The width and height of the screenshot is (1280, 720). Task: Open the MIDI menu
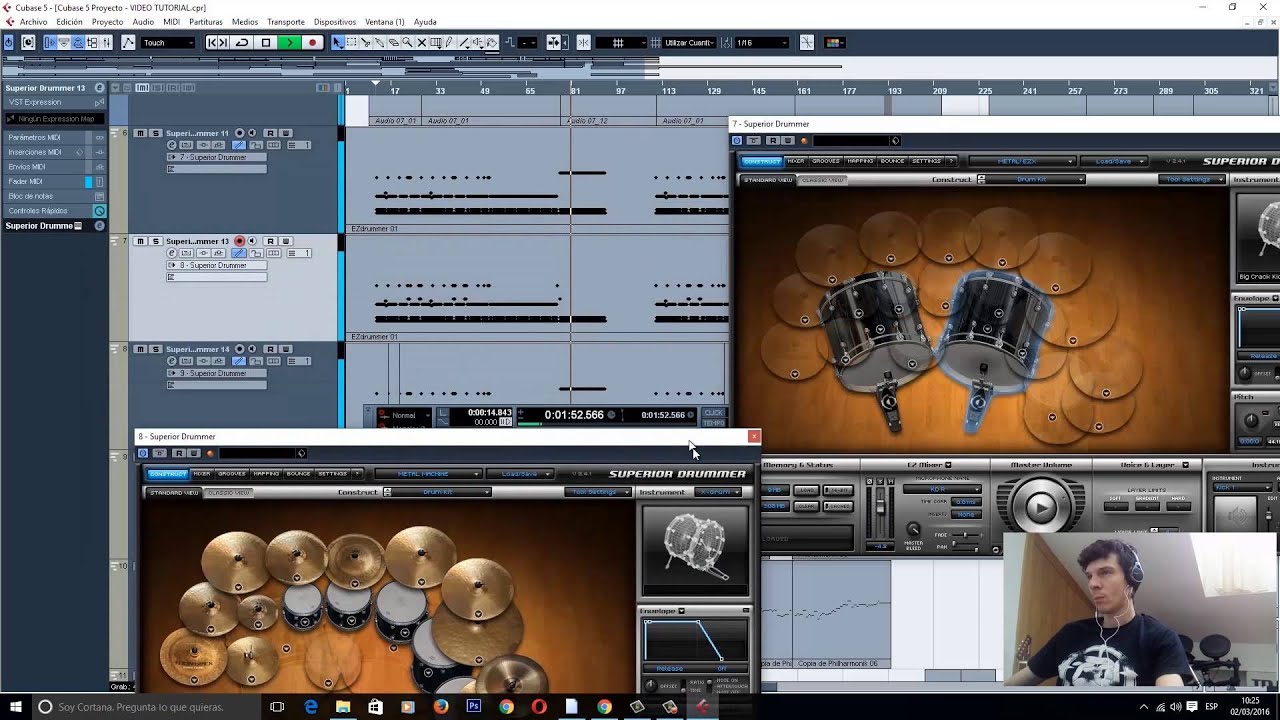(x=171, y=22)
